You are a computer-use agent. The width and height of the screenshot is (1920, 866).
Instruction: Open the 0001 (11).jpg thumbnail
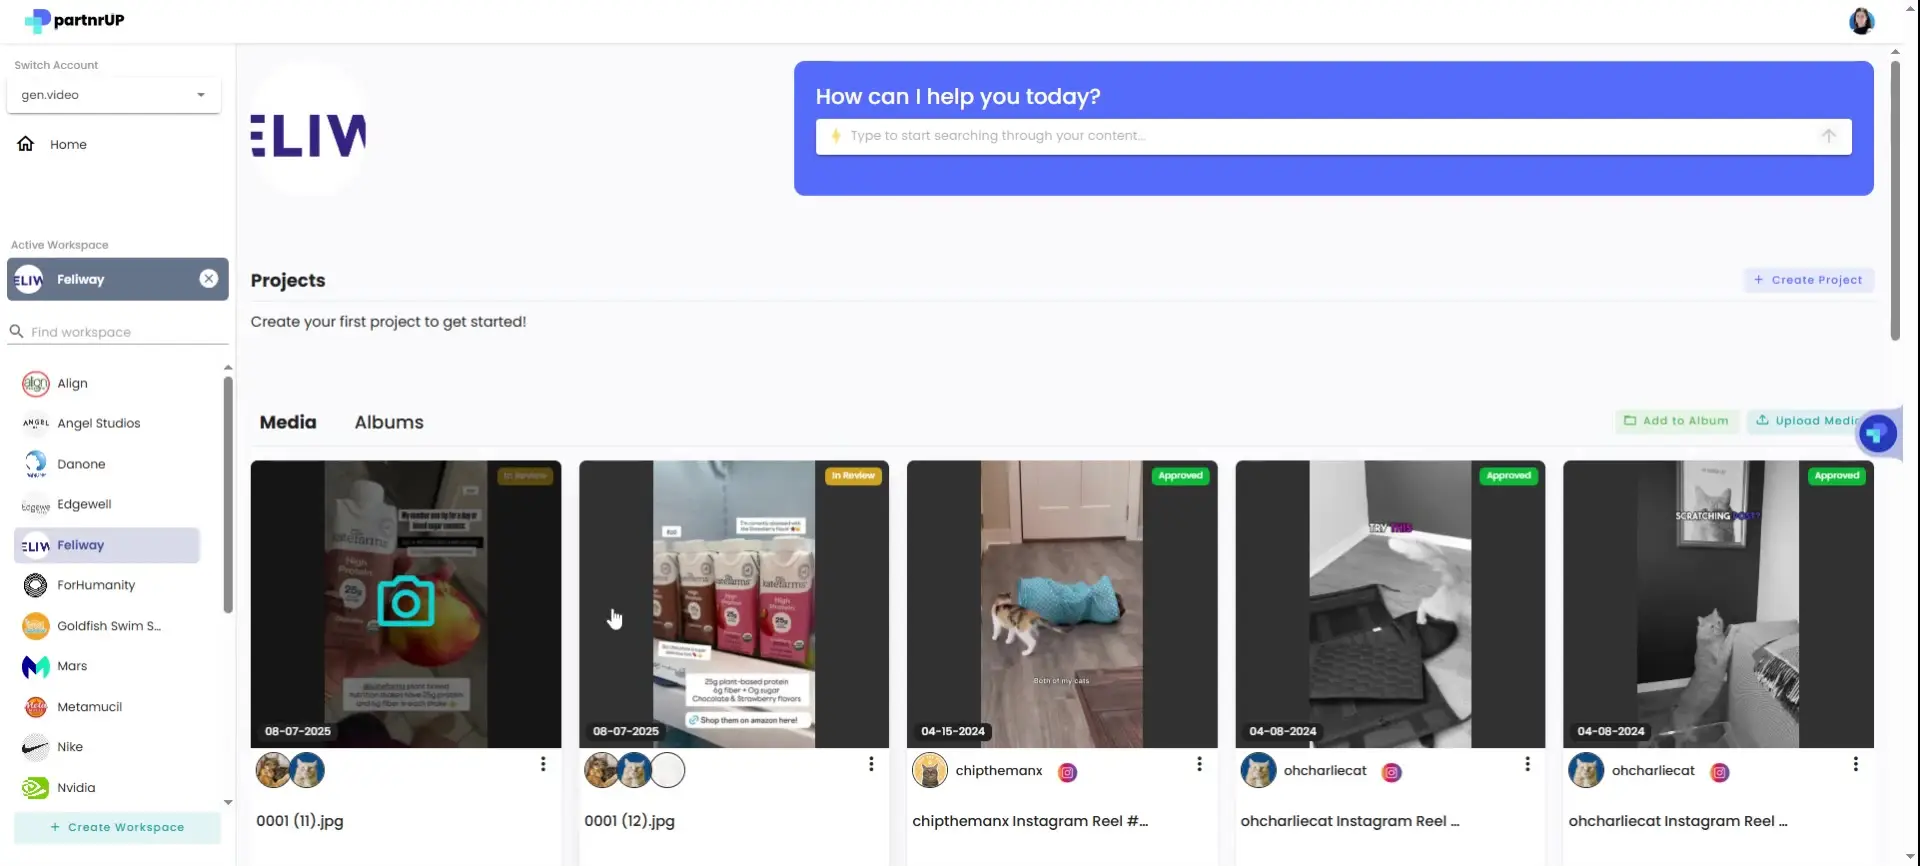pyautogui.click(x=406, y=604)
